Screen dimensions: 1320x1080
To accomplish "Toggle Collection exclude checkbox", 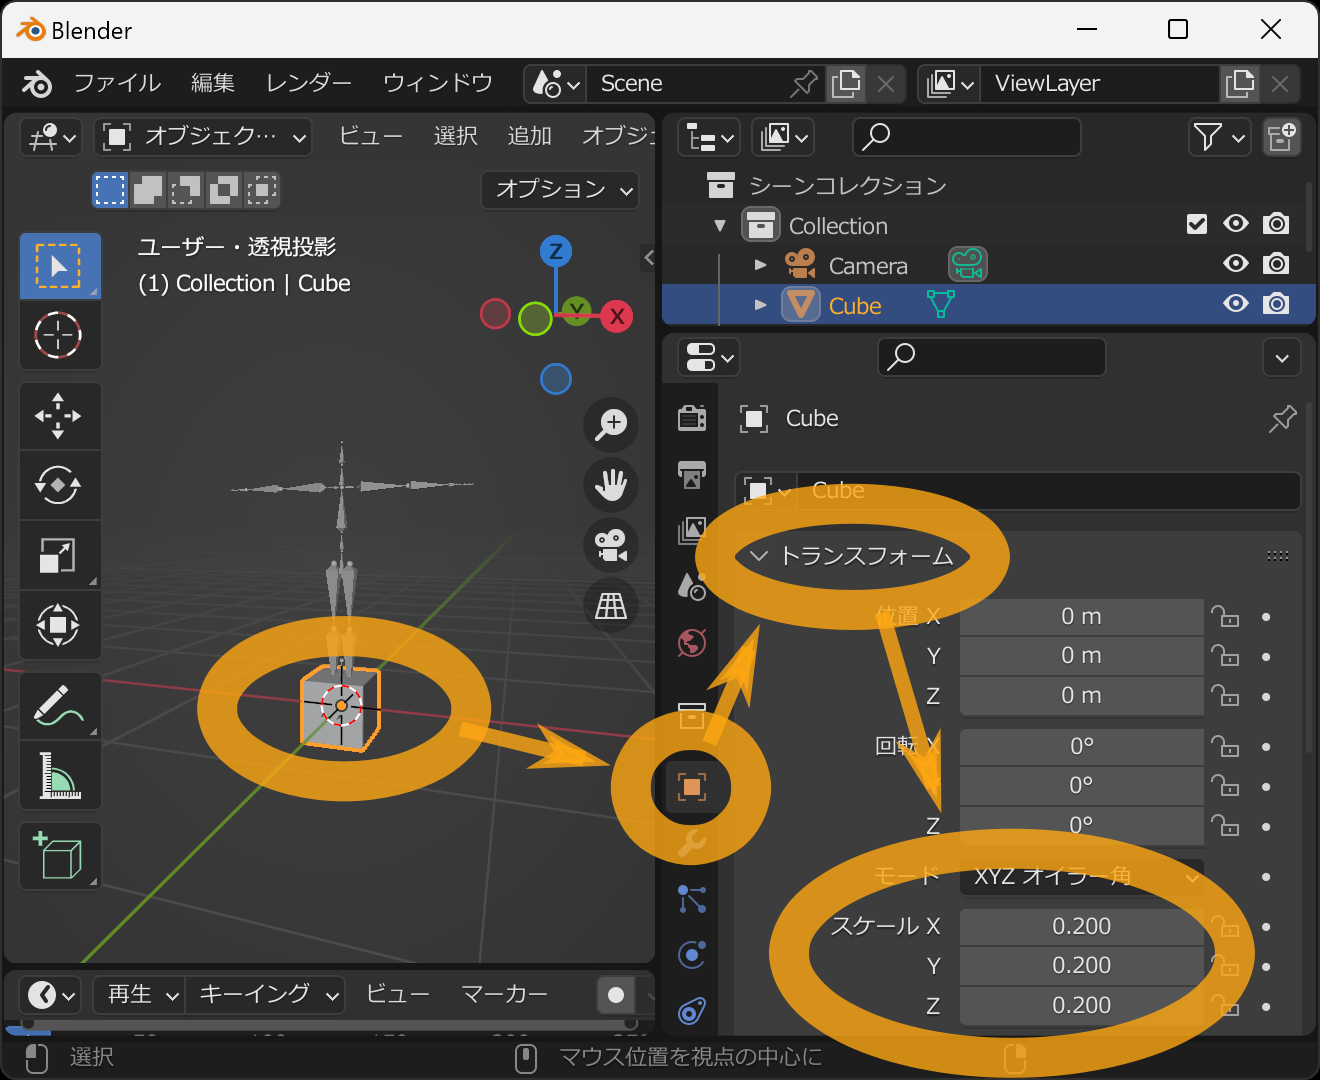I will (x=1197, y=224).
